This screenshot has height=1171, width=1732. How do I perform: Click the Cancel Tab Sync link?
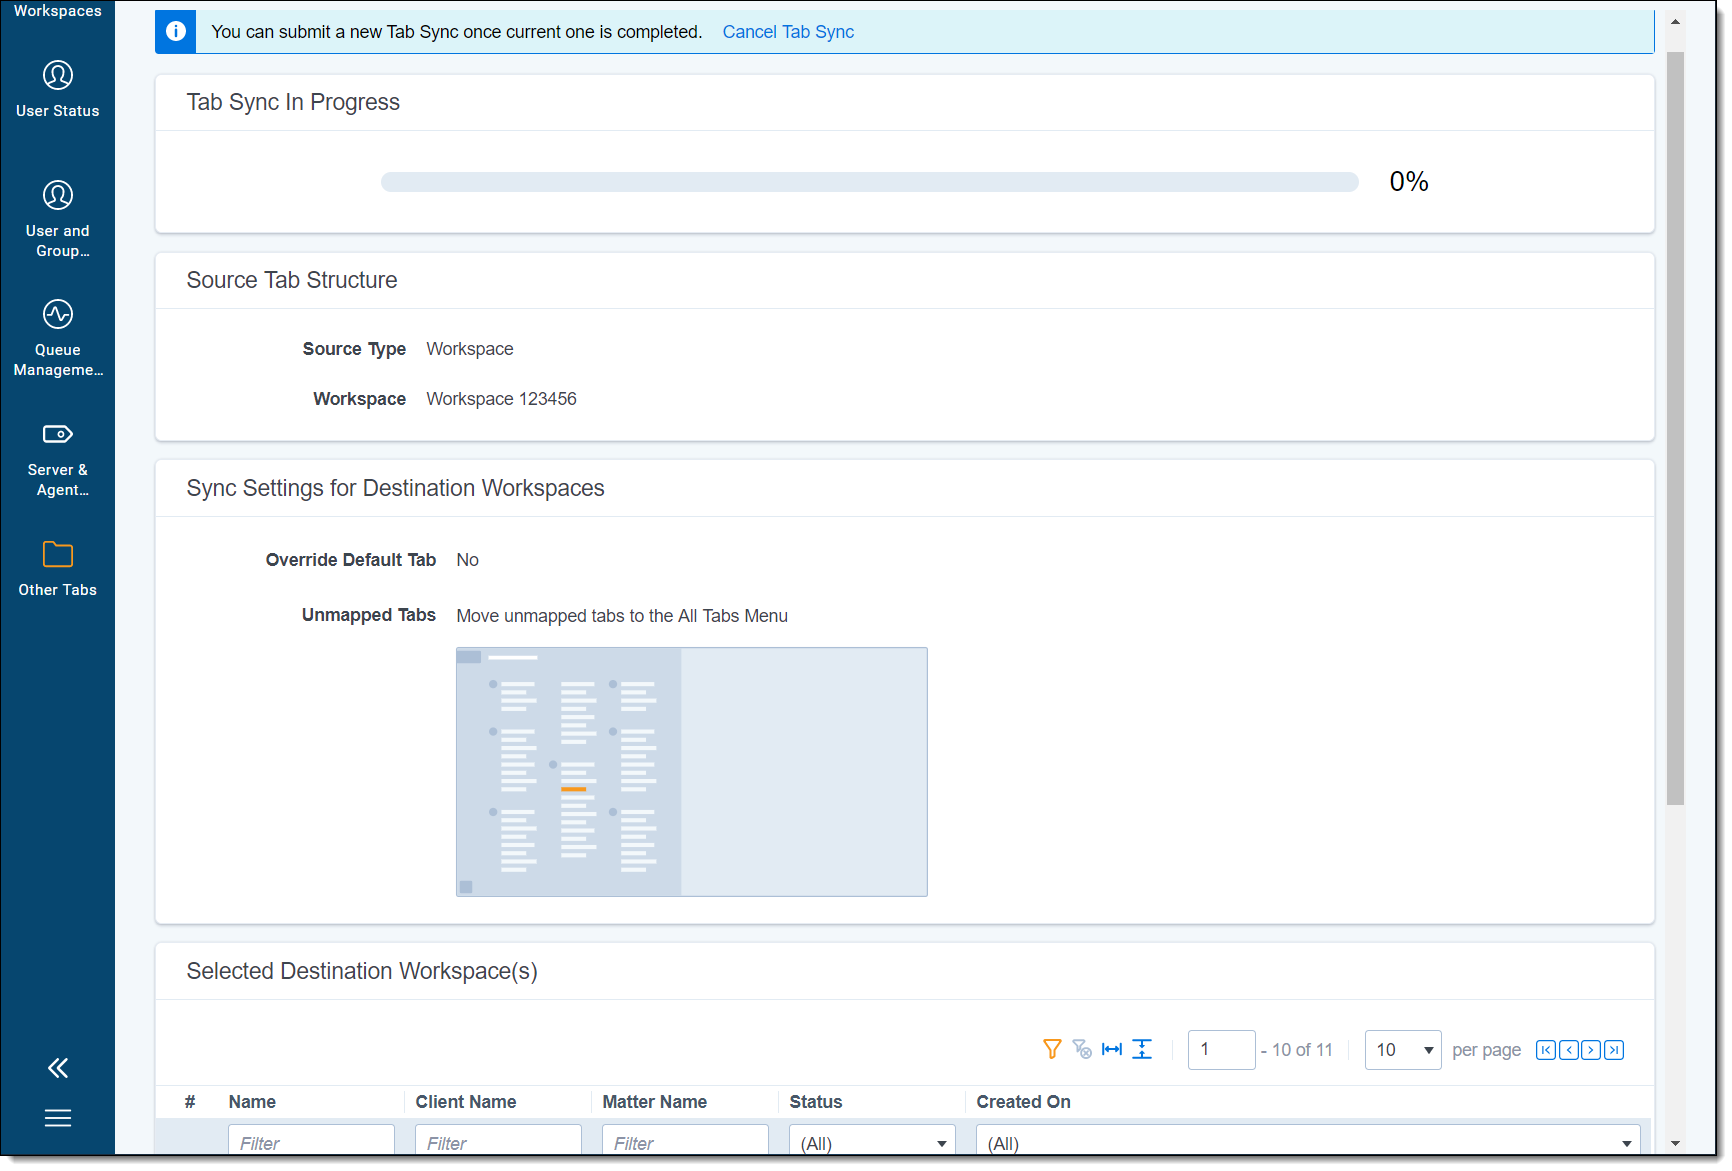[x=787, y=32]
